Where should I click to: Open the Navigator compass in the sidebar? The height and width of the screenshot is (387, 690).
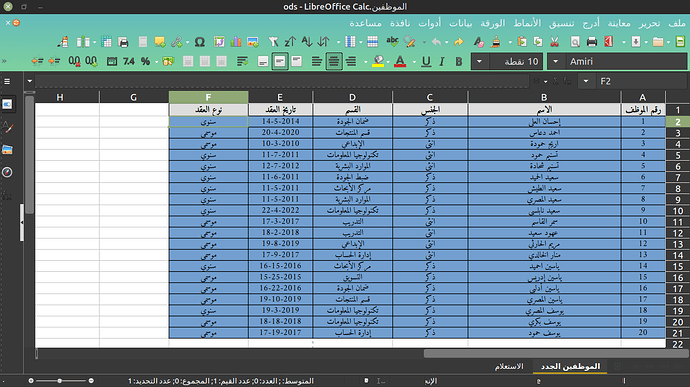pos(7,172)
